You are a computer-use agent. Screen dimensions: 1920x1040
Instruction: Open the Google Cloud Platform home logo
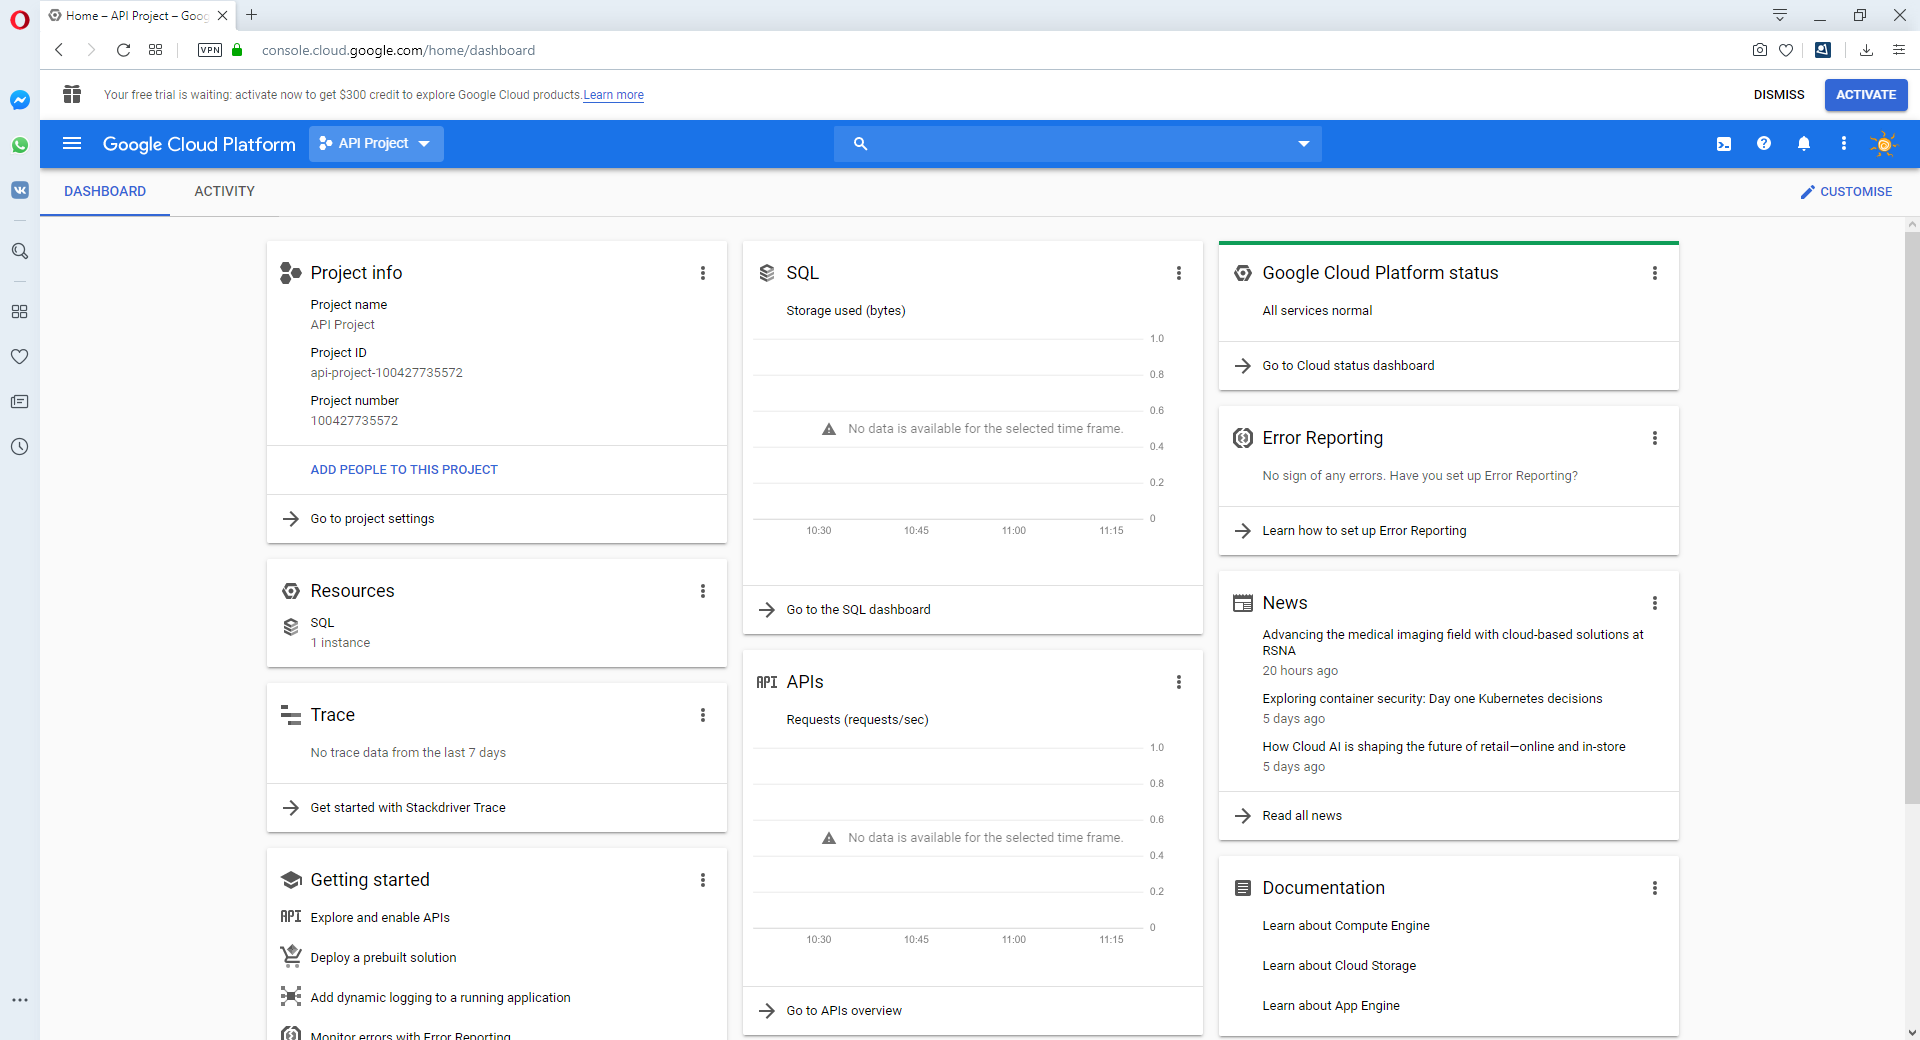tap(199, 144)
